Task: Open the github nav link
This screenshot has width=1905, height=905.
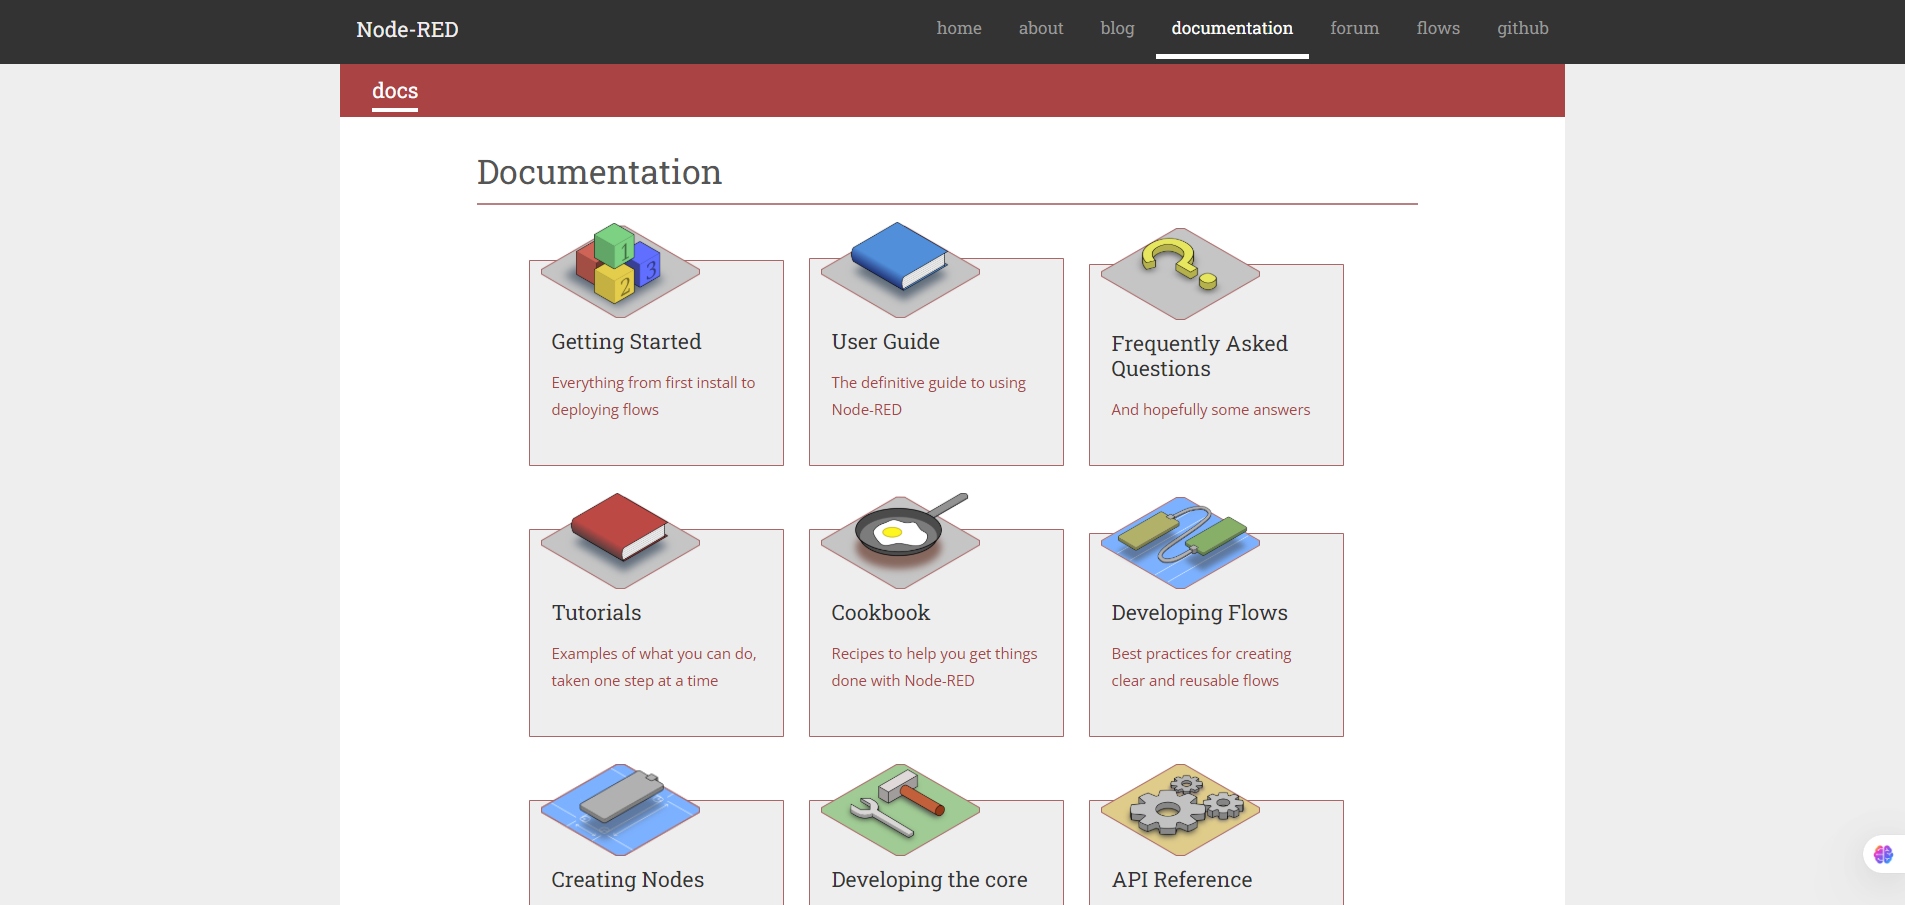Action: 1522,28
